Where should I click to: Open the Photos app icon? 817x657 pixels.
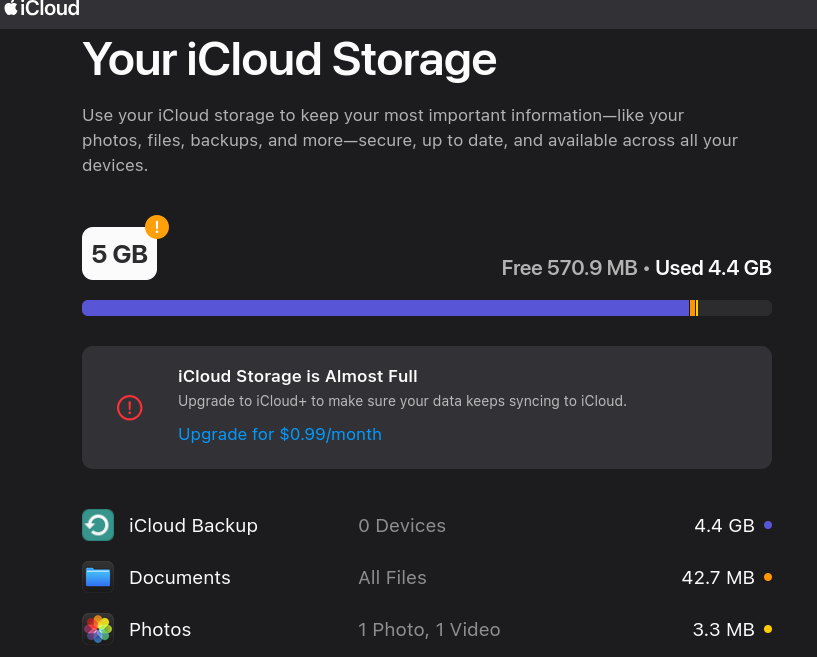pos(98,629)
